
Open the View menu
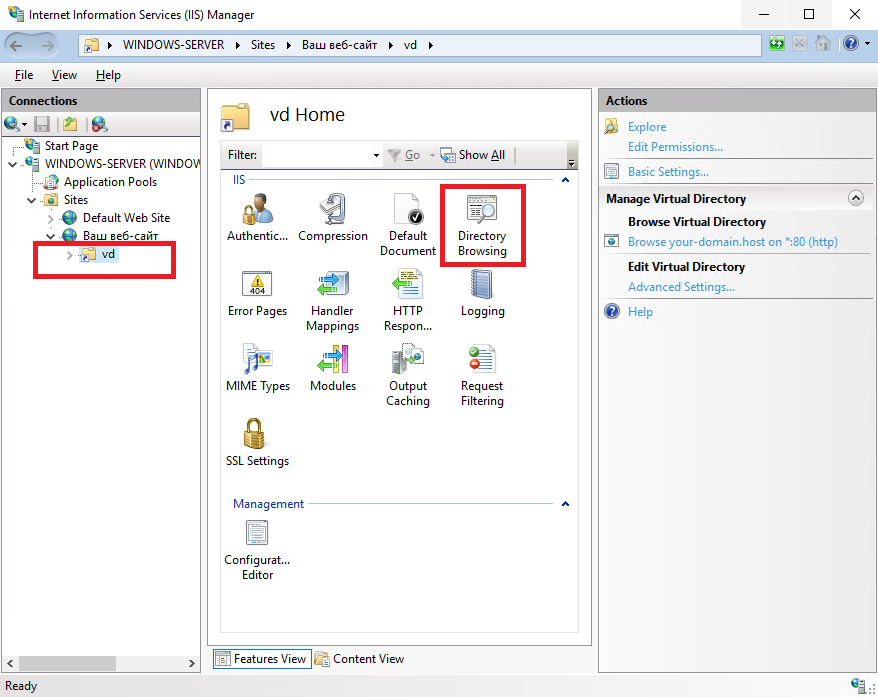pyautogui.click(x=64, y=75)
